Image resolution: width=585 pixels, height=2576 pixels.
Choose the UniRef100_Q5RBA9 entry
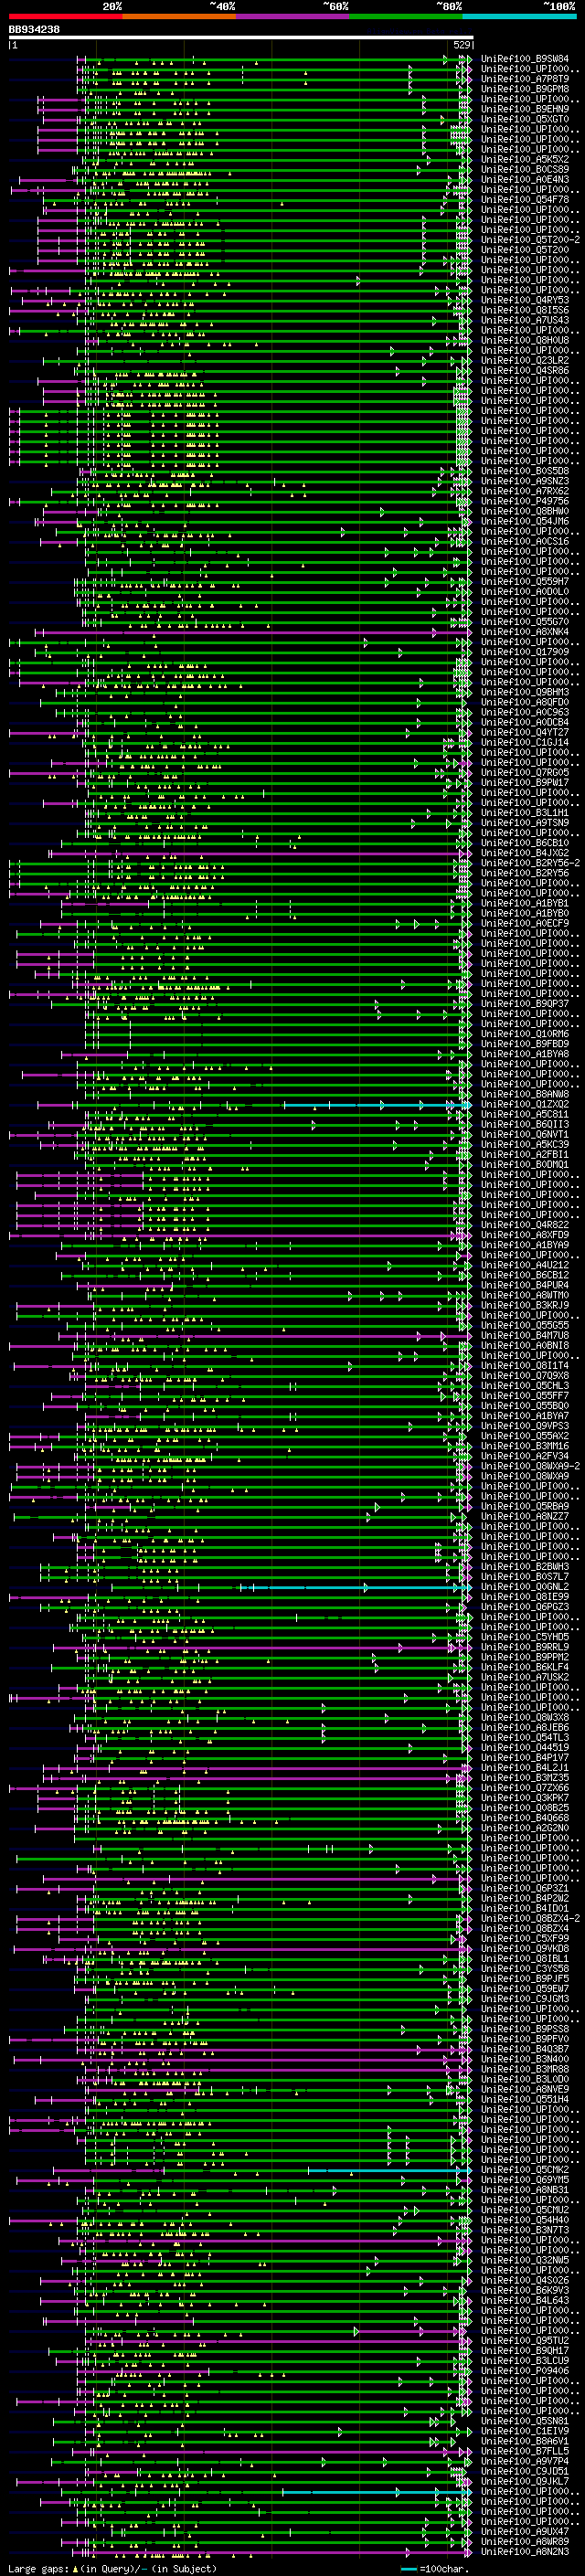(525, 1506)
